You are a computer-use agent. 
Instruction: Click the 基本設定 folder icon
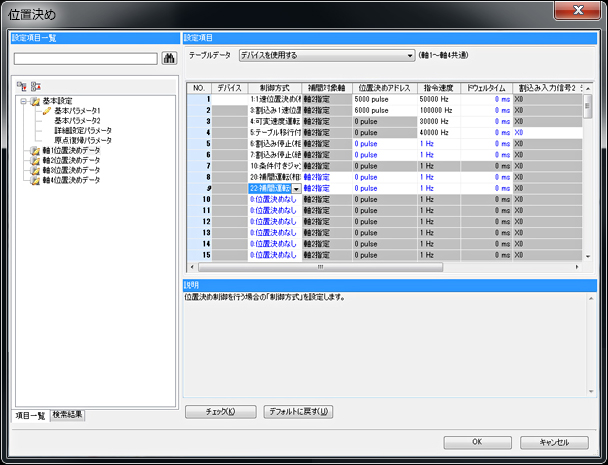point(34,101)
